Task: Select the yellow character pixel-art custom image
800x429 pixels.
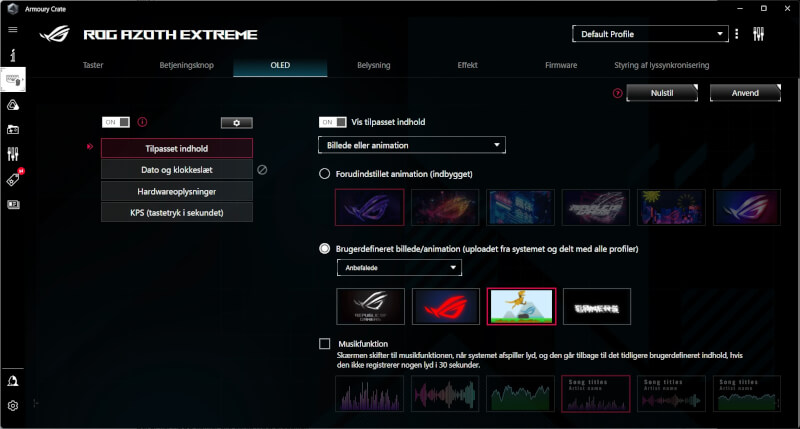Action: [521, 307]
